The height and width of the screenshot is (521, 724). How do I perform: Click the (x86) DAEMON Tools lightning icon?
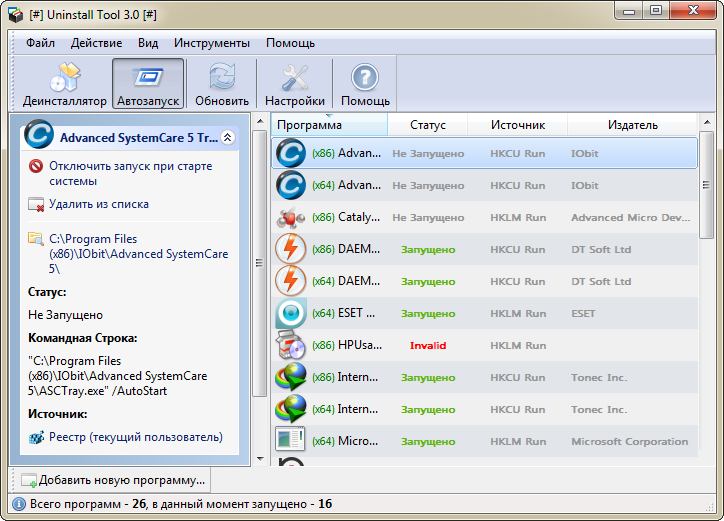pos(291,248)
